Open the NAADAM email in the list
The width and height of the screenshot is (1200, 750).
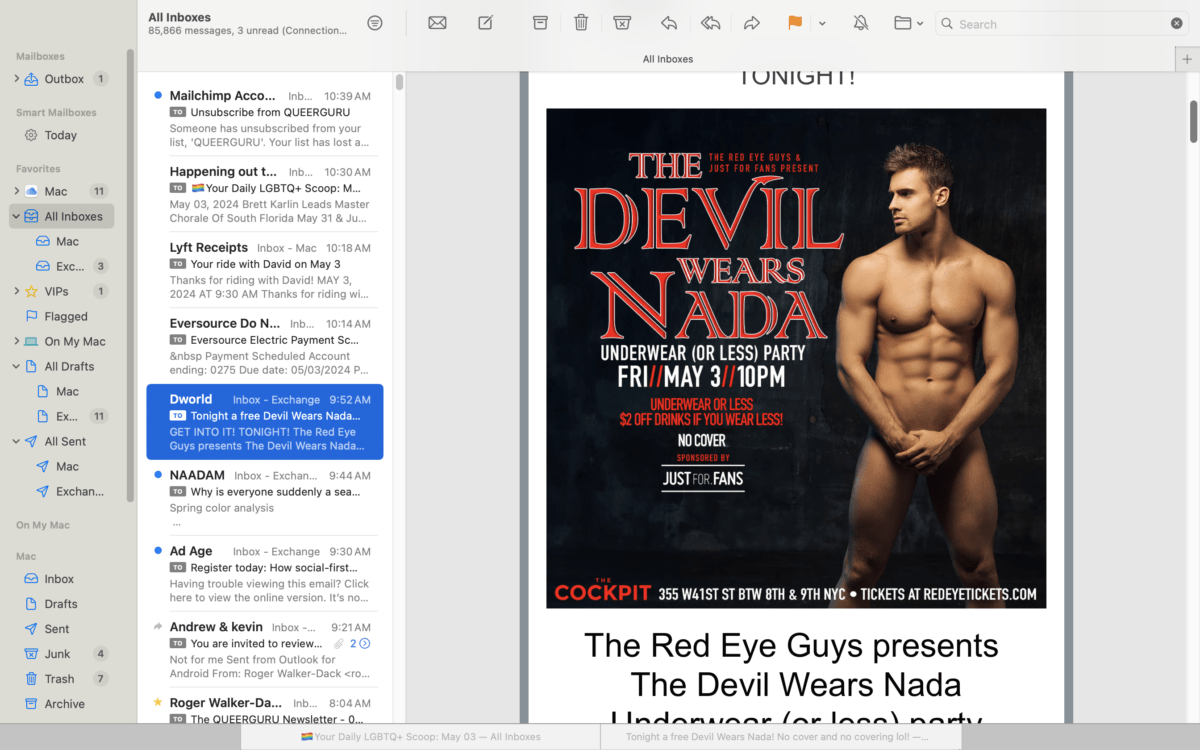(265, 498)
